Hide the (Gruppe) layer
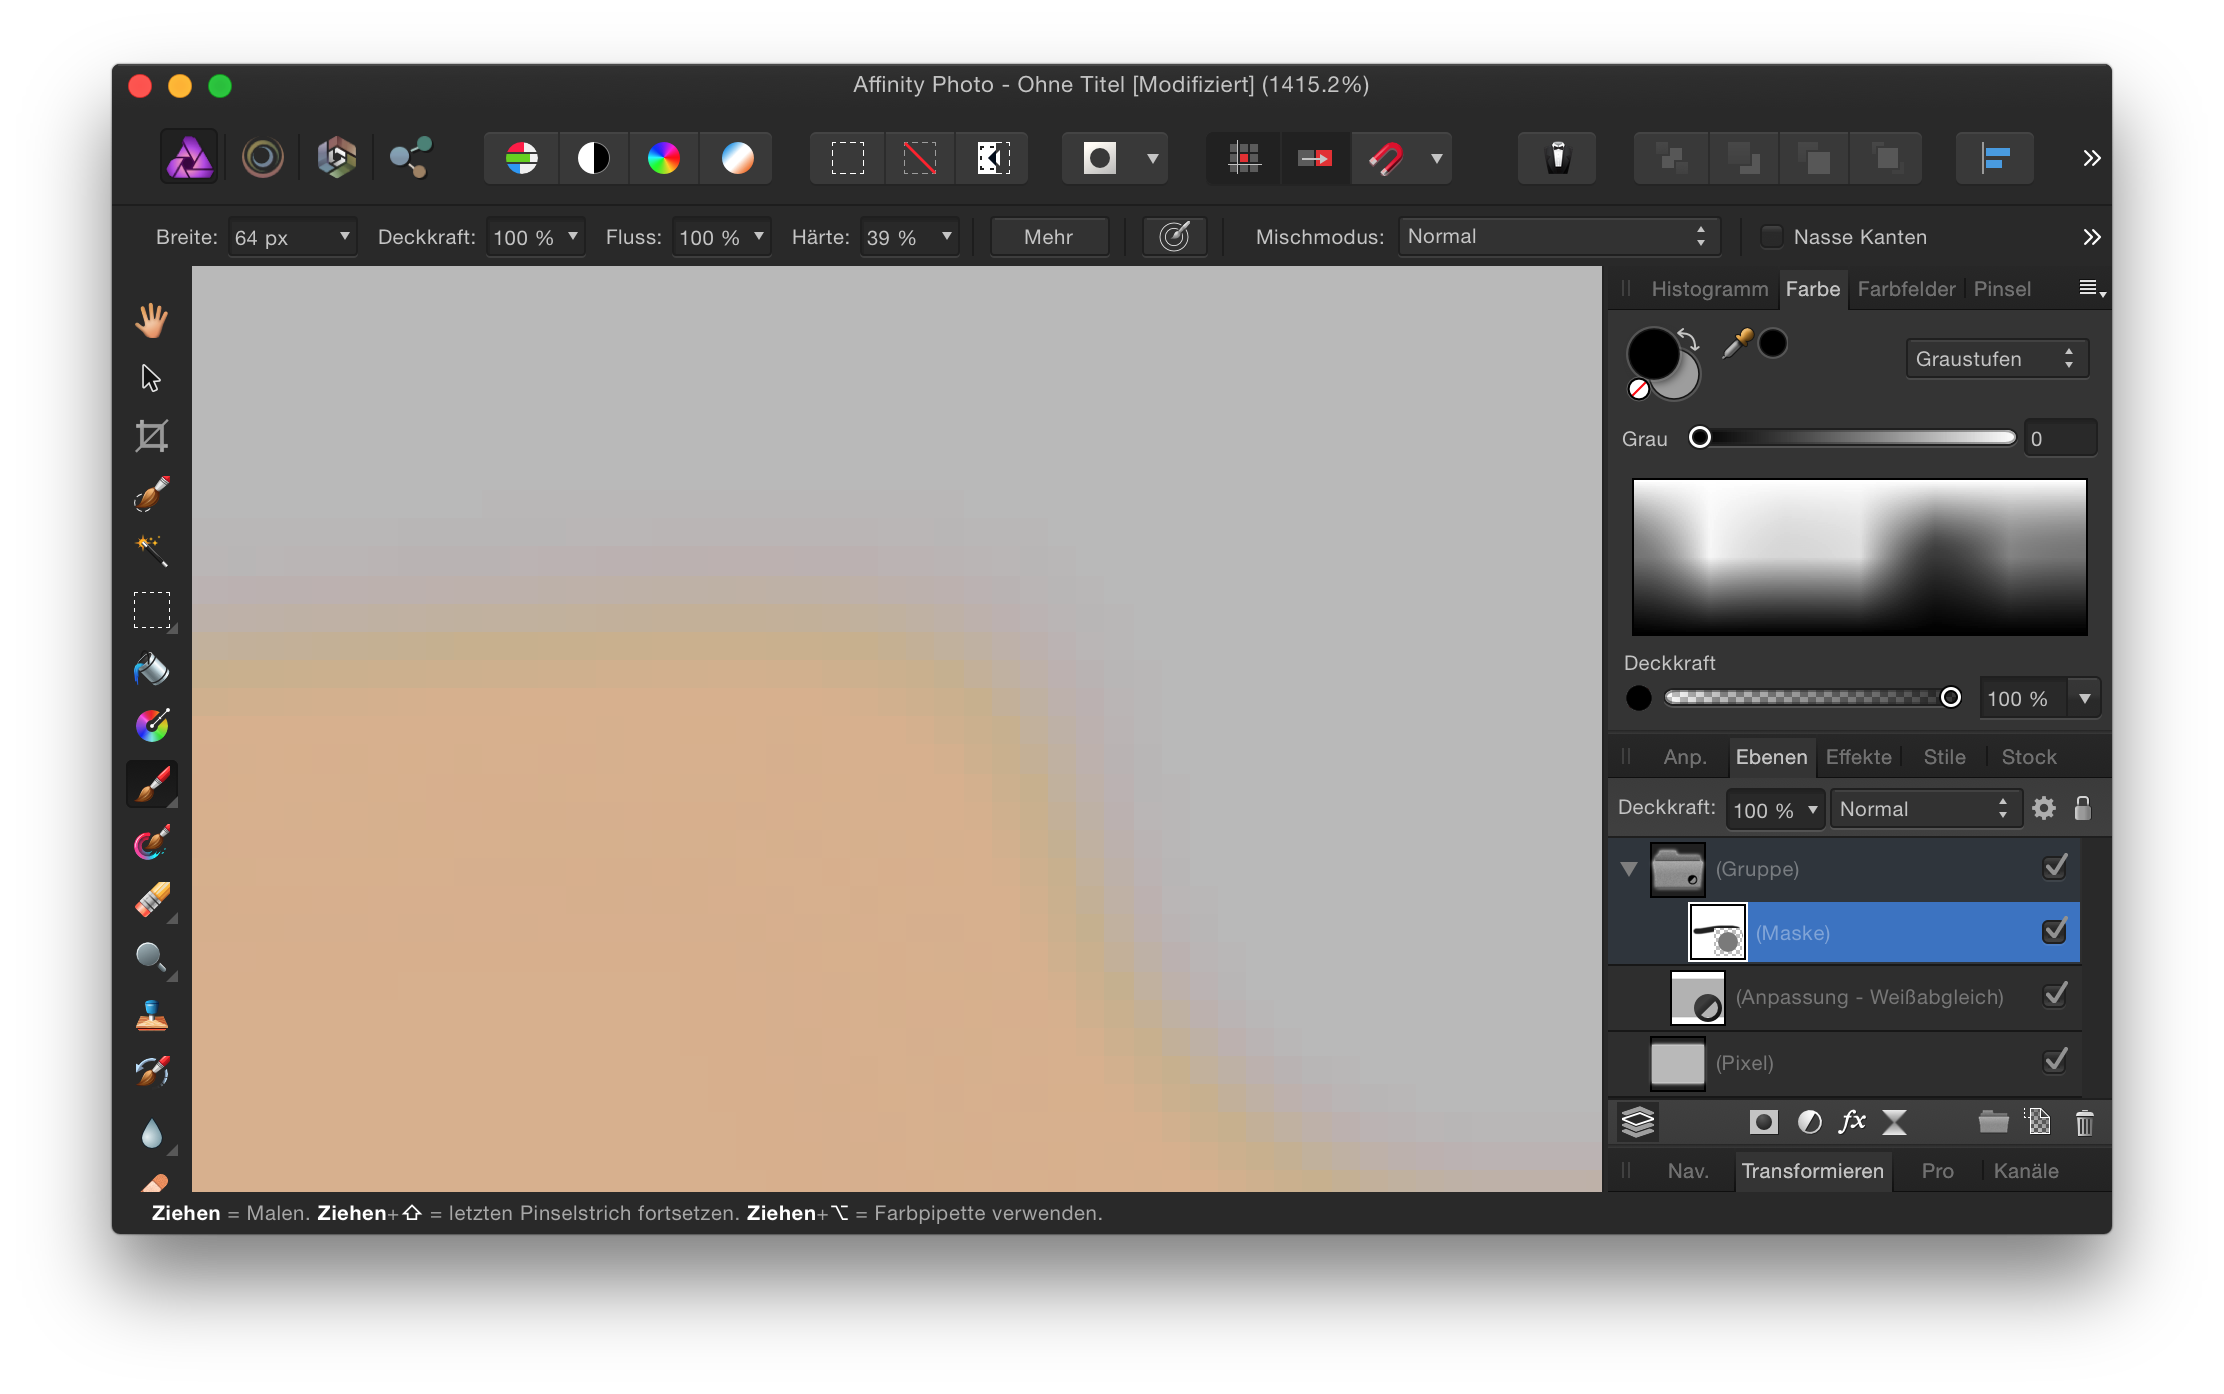Viewport: 2224px width, 1394px height. (2055, 867)
